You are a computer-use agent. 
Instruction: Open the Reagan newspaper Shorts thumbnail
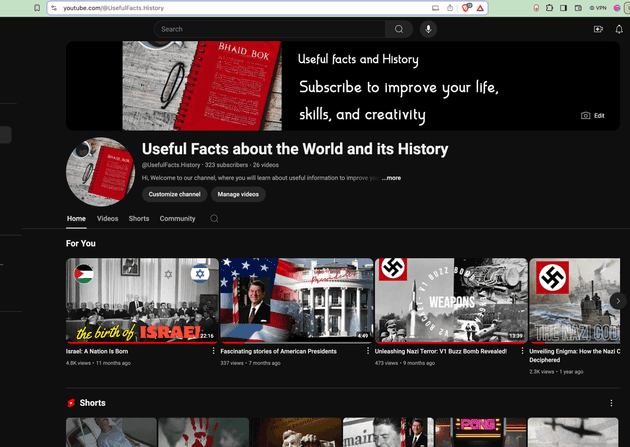click(x=389, y=432)
